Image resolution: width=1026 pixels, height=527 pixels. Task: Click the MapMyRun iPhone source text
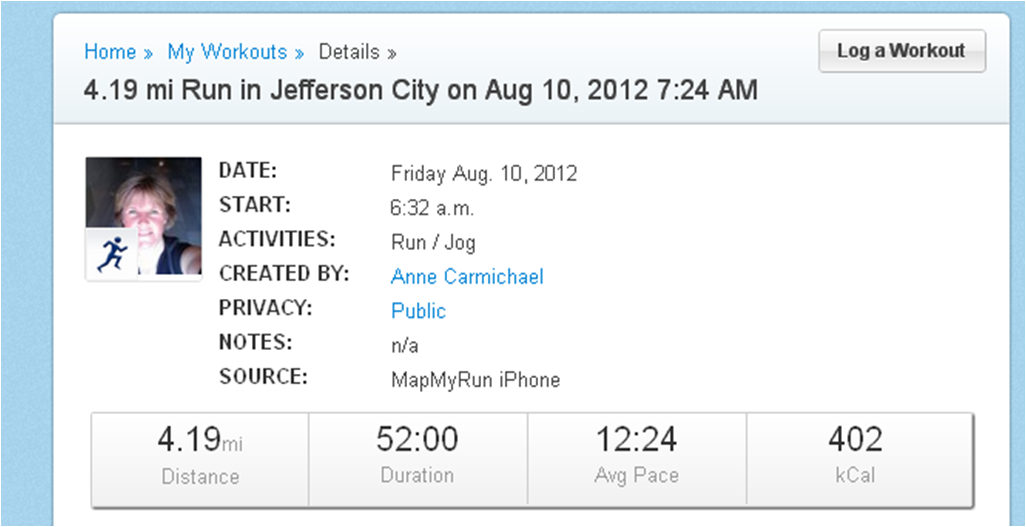point(475,380)
